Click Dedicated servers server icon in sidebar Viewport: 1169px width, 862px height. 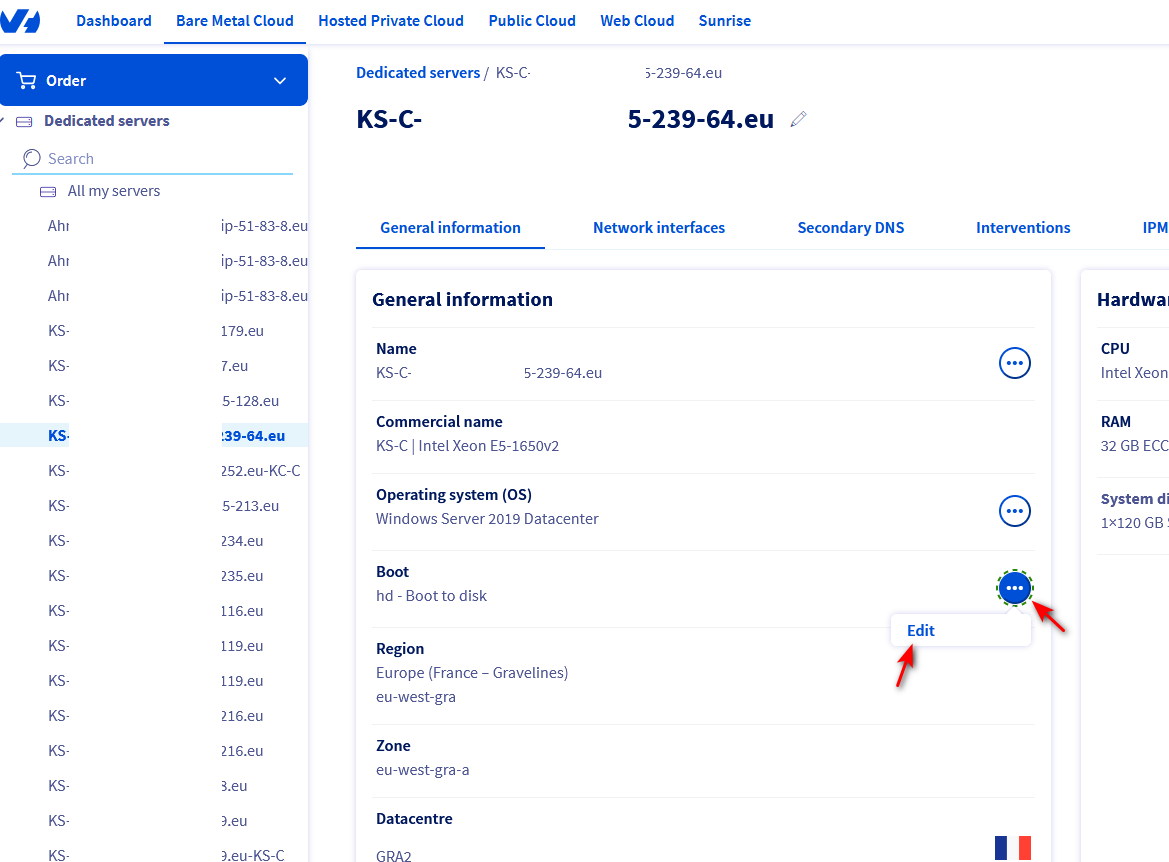click(24, 122)
